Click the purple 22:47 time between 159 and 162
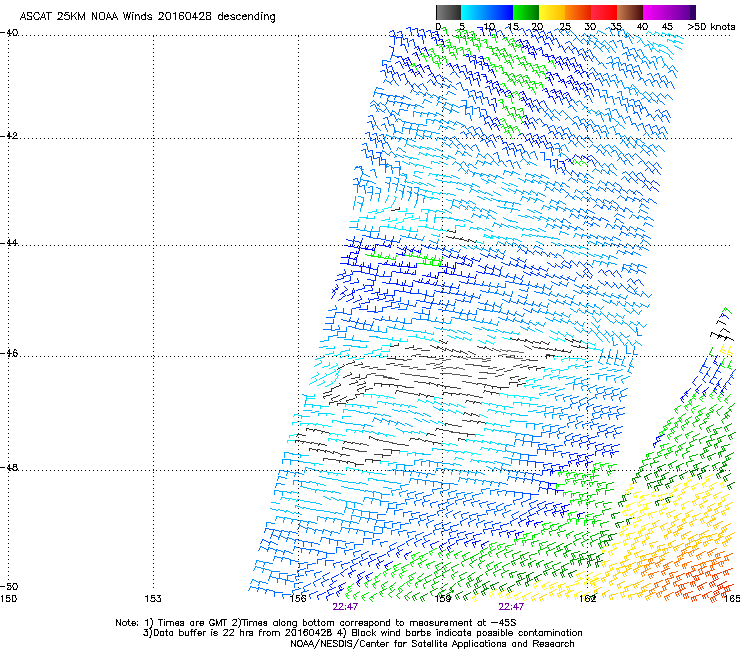740x650 pixels. 511,607
